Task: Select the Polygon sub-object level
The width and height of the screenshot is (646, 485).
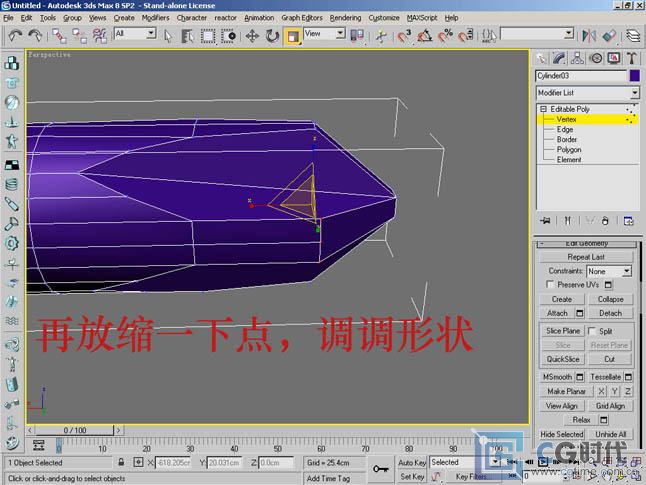Action: pyautogui.click(x=569, y=149)
